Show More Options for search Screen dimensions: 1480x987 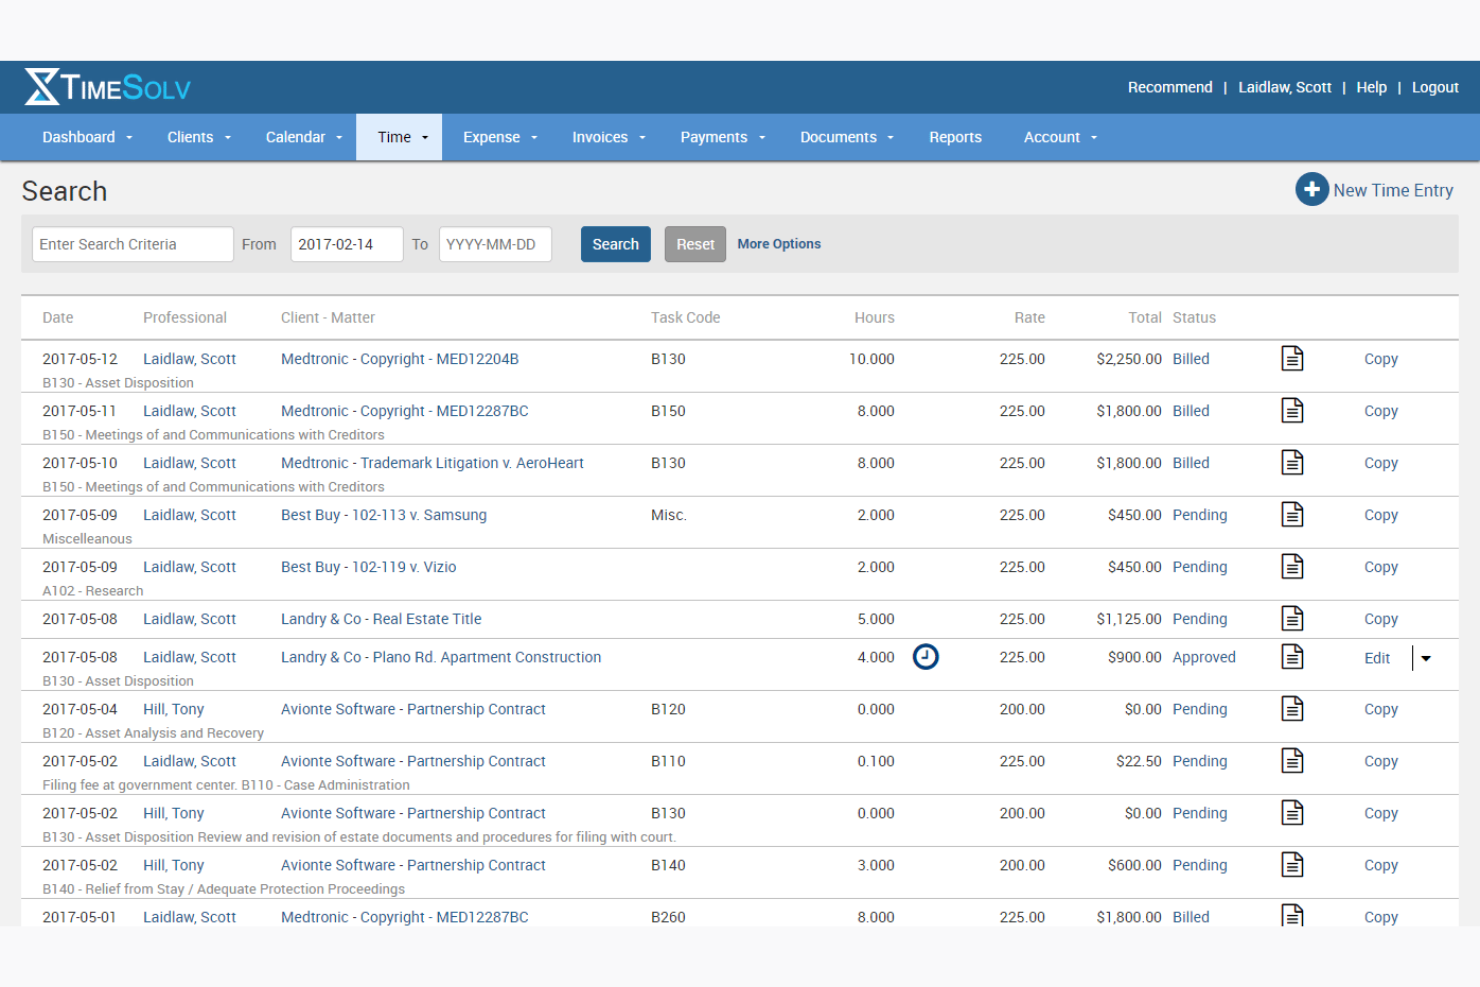pos(779,244)
